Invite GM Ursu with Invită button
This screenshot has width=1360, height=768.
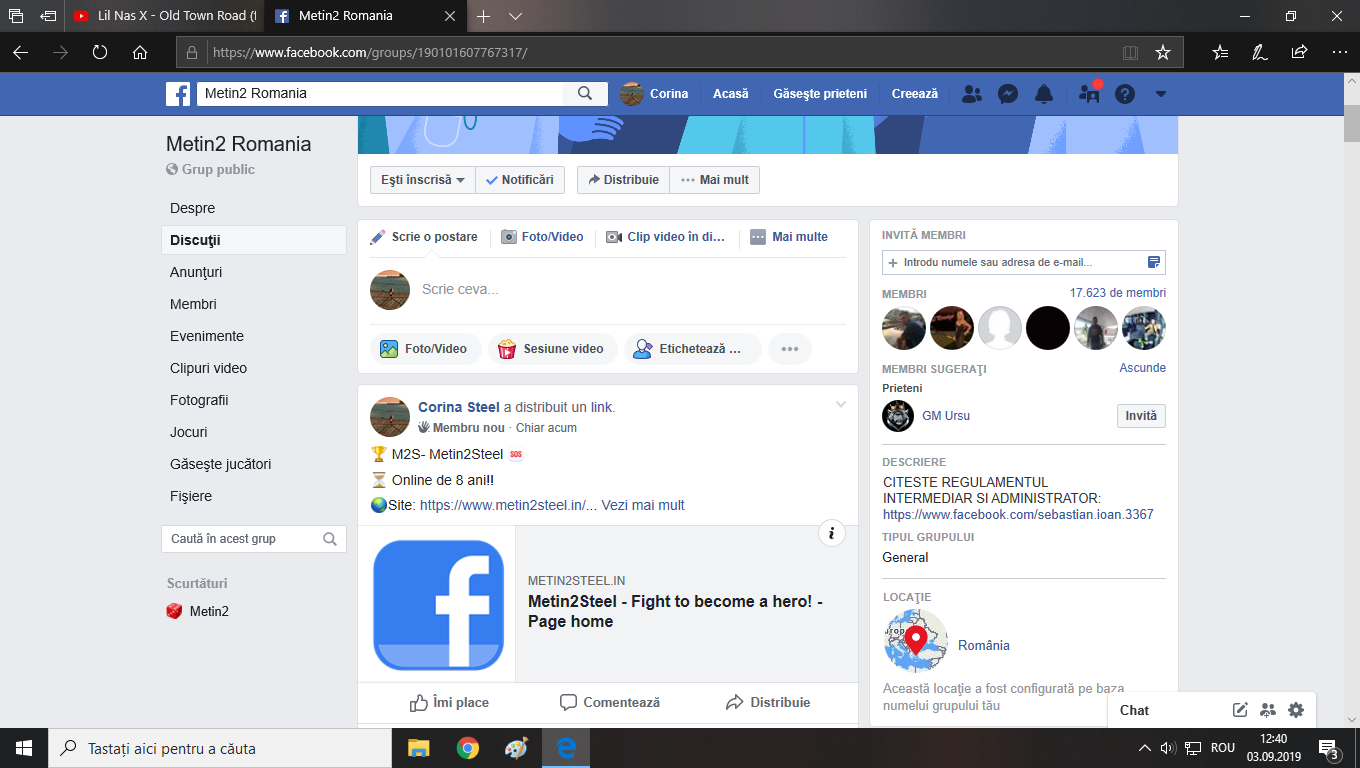[1141, 416]
